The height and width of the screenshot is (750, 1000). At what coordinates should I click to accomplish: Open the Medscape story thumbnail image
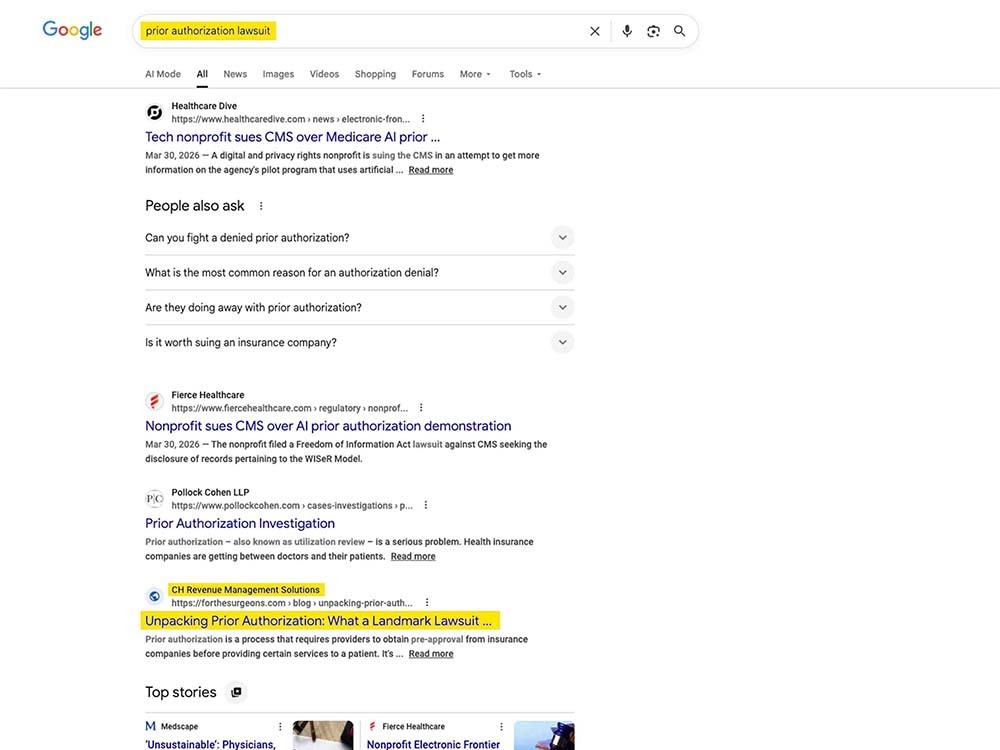[x=323, y=735]
